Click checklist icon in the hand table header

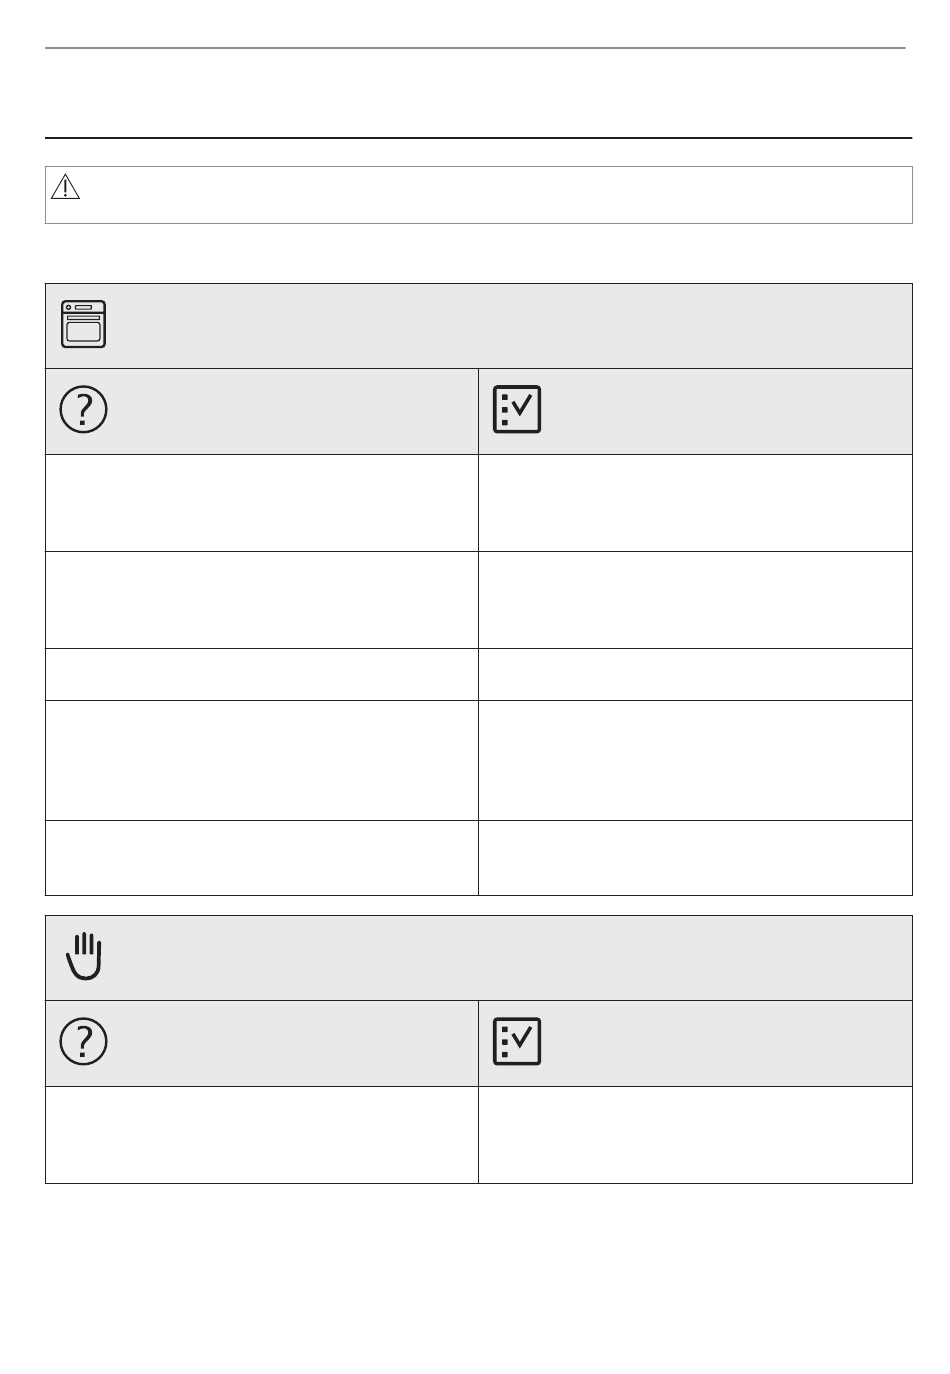[x=517, y=1041]
